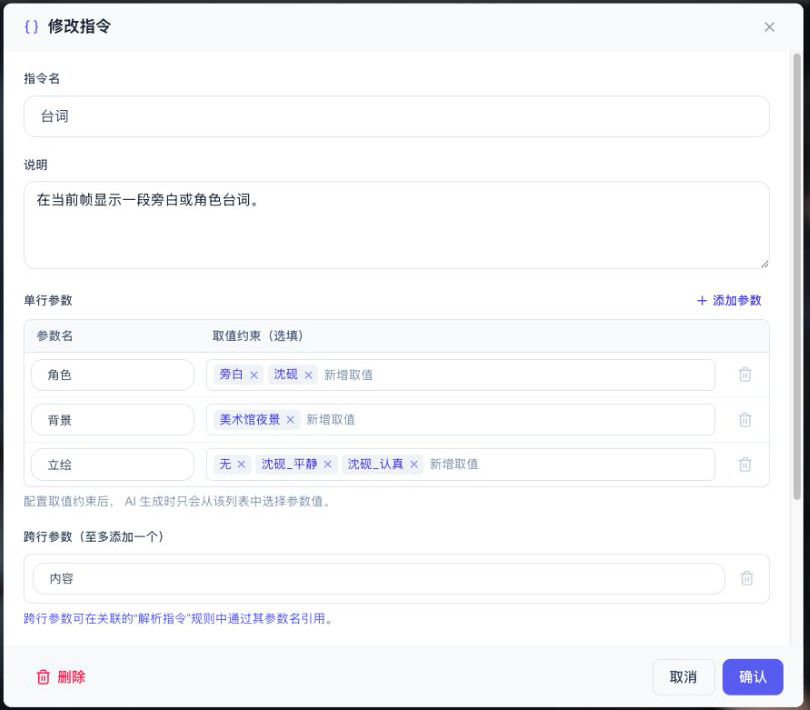
Task: Click the dialog's vertical scrollbar
Action: point(797,276)
